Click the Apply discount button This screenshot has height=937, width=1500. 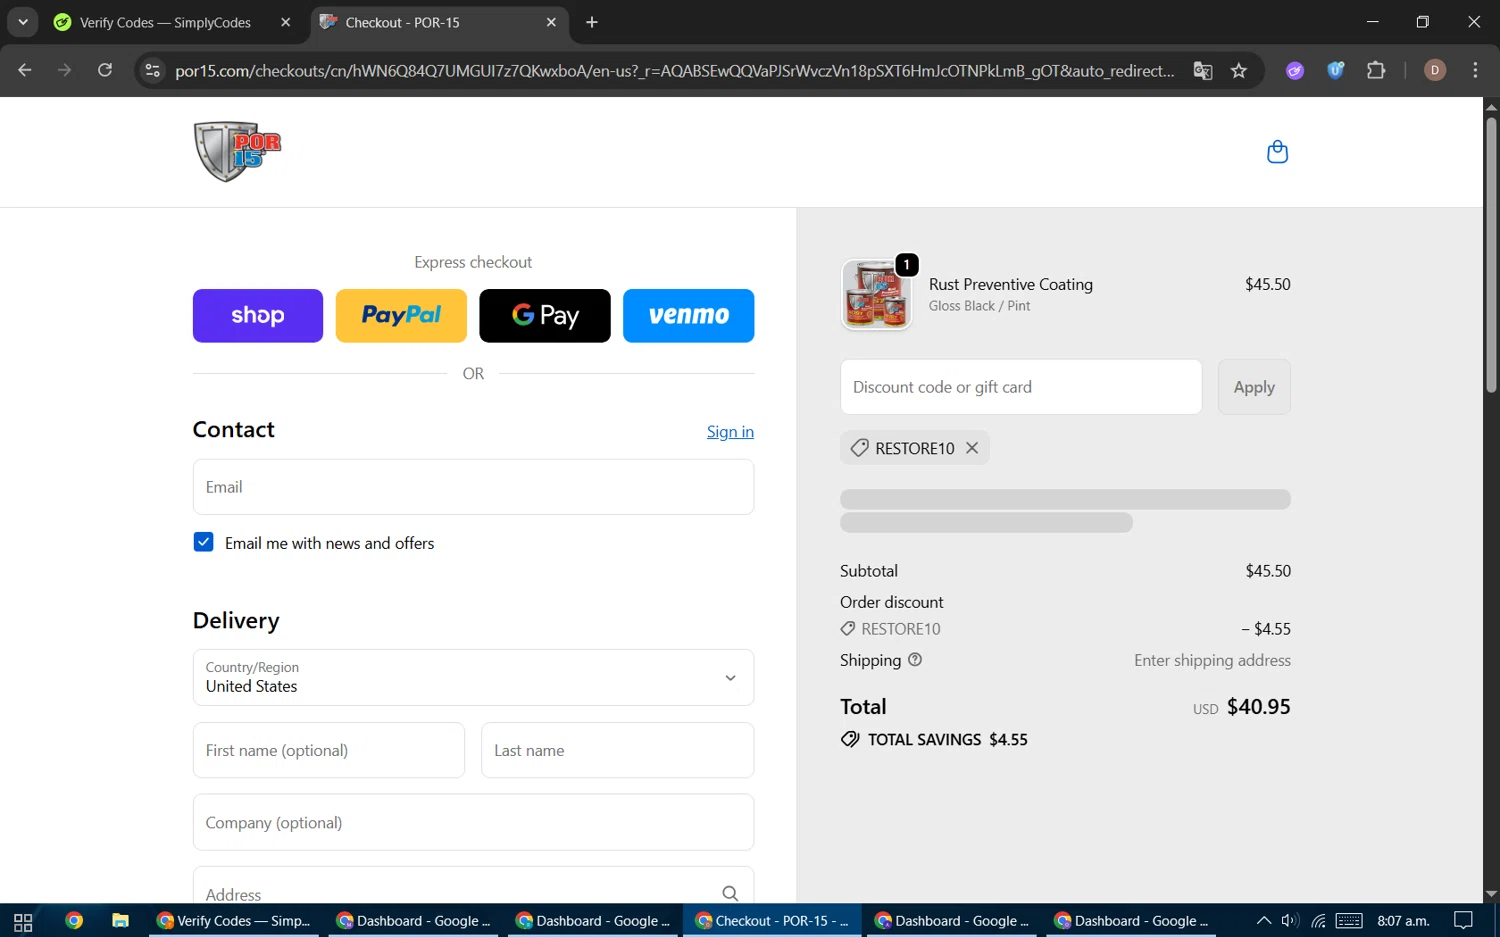[x=1254, y=387]
